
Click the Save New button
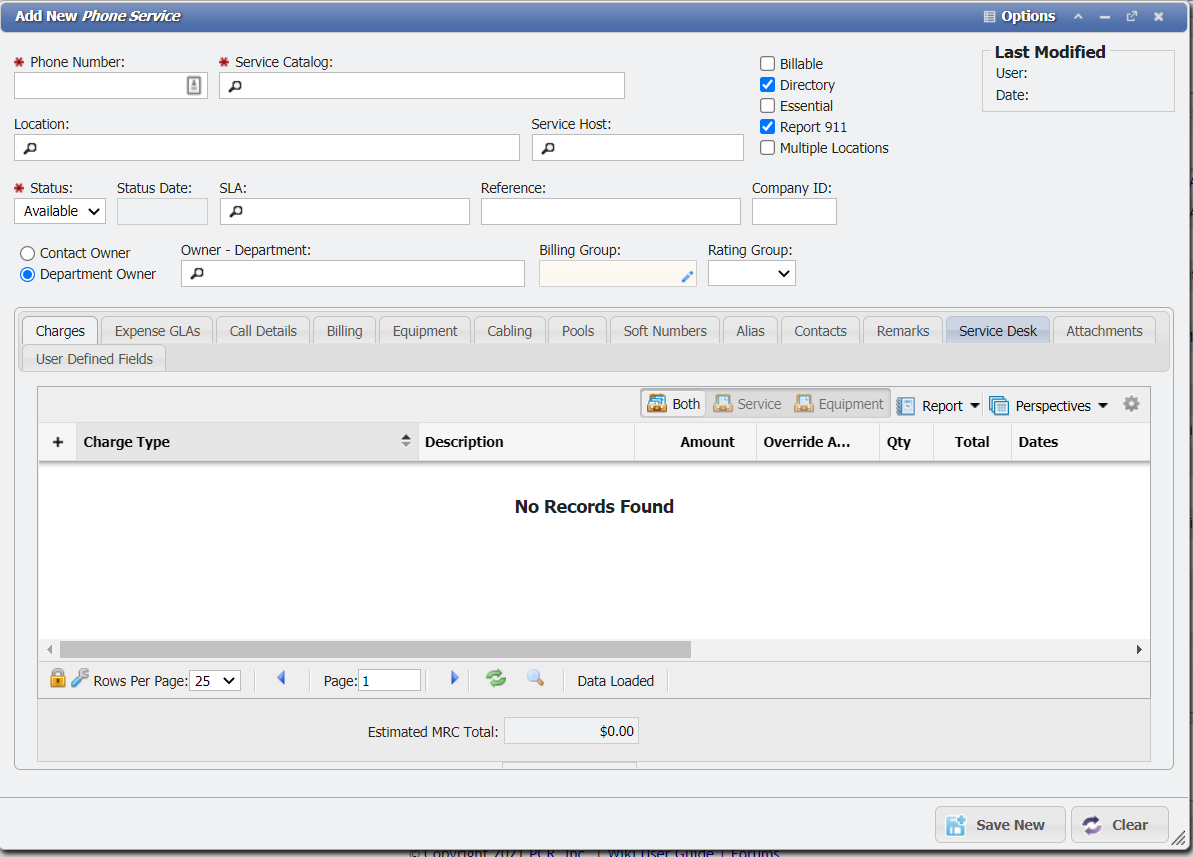1000,824
